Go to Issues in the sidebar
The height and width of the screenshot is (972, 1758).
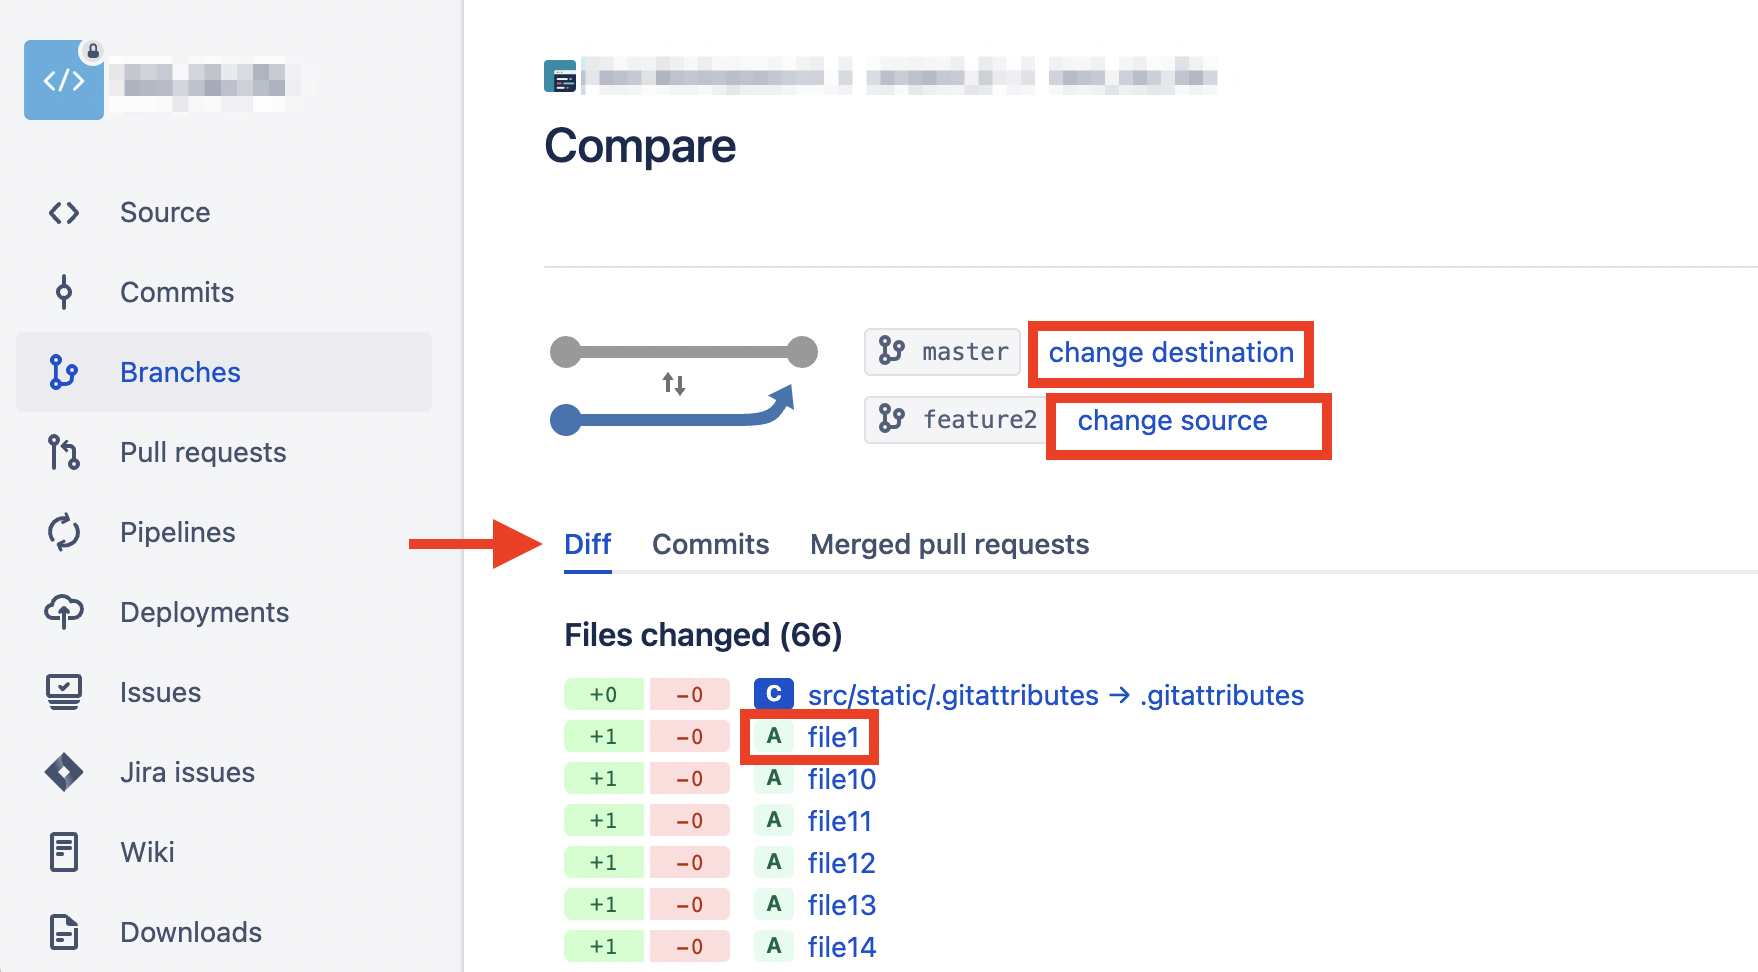(x=160, y=692)
